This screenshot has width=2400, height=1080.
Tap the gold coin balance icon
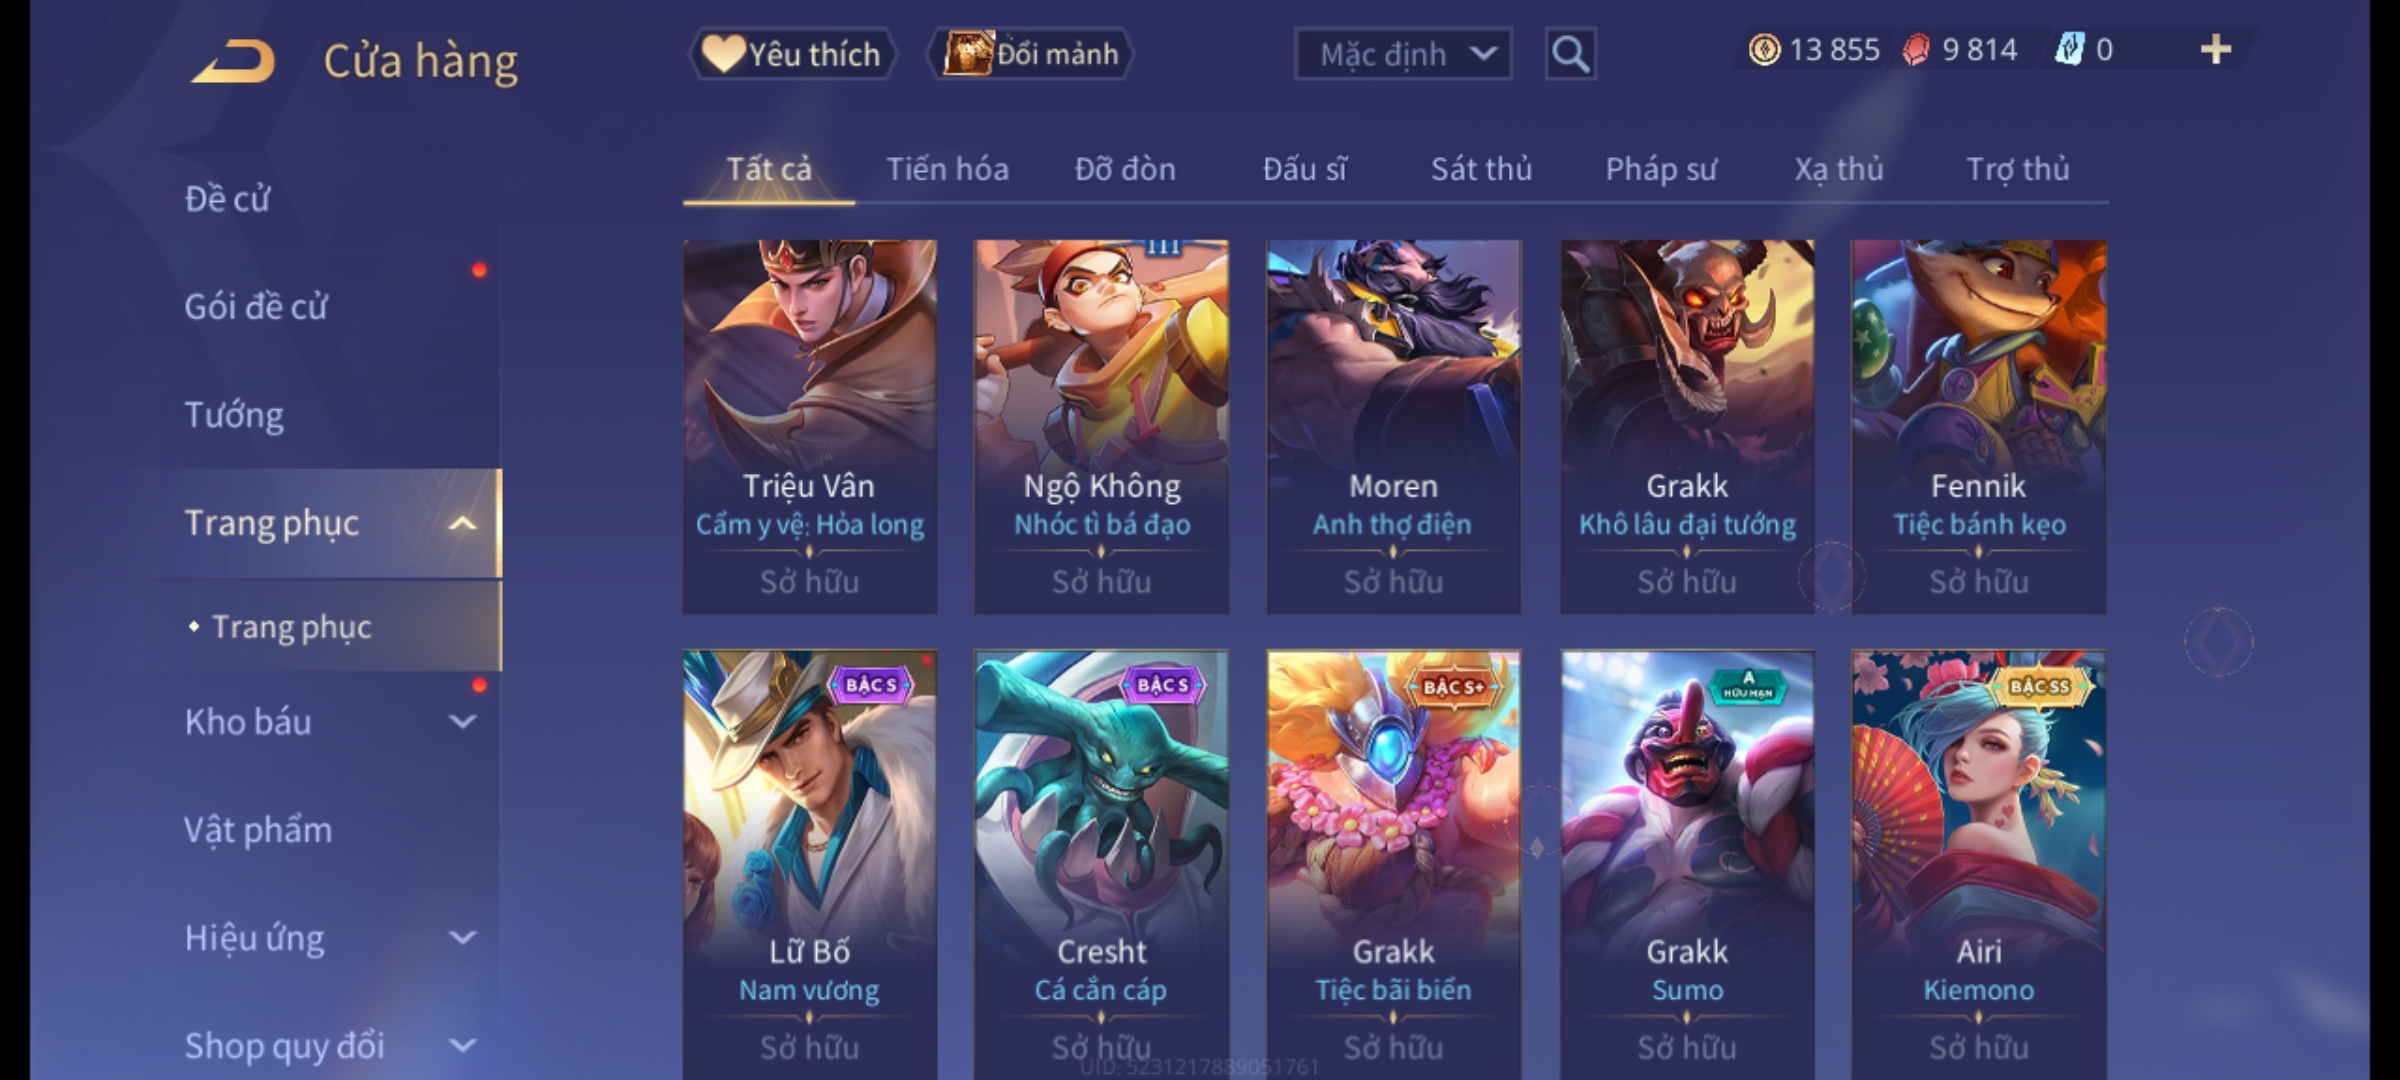1764,49
